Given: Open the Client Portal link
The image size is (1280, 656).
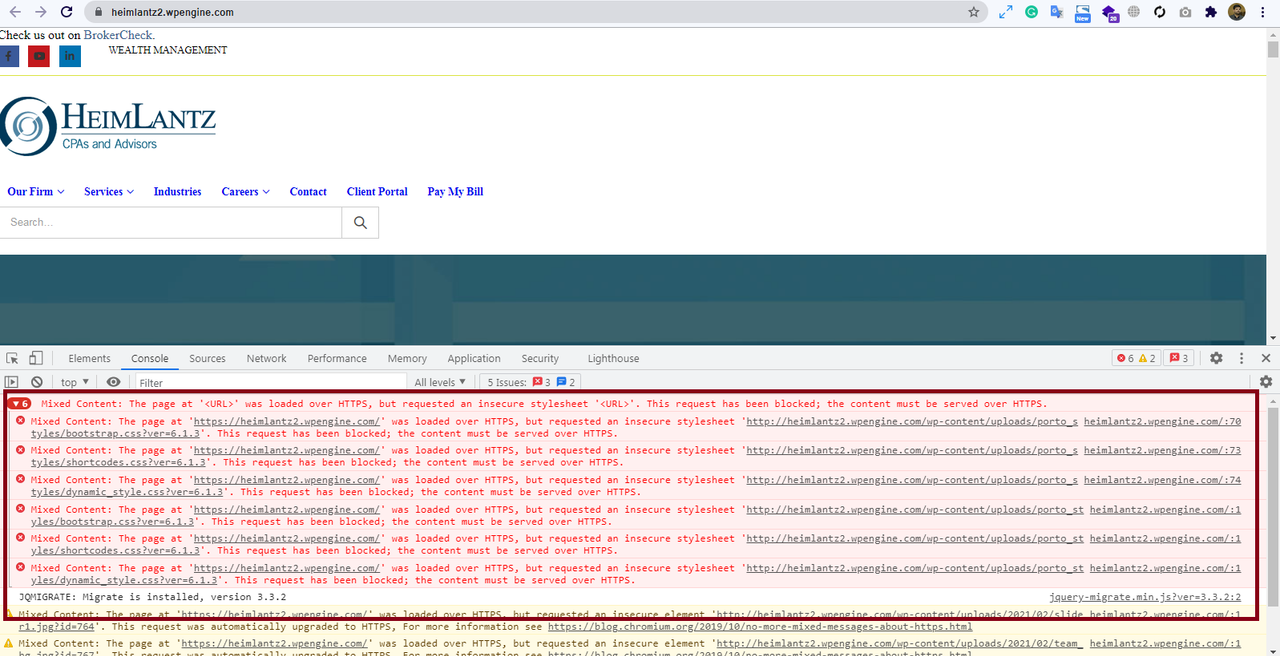Looking at the screenshot, I should [377, 192].
